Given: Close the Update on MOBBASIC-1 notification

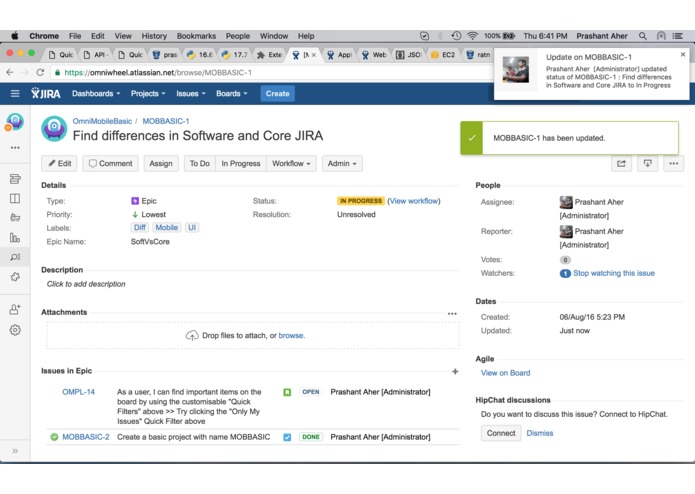Looking at the screenshot, I should [683, 54].
